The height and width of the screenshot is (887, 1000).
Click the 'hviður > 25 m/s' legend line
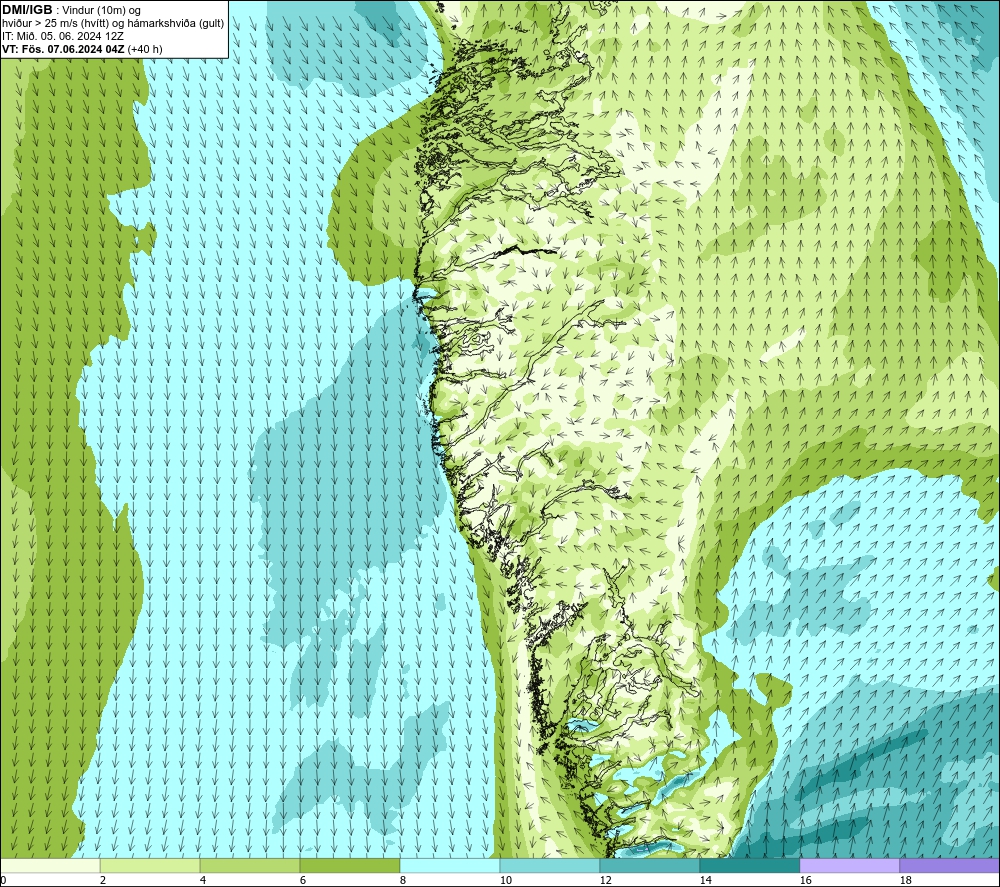(113, 24)
